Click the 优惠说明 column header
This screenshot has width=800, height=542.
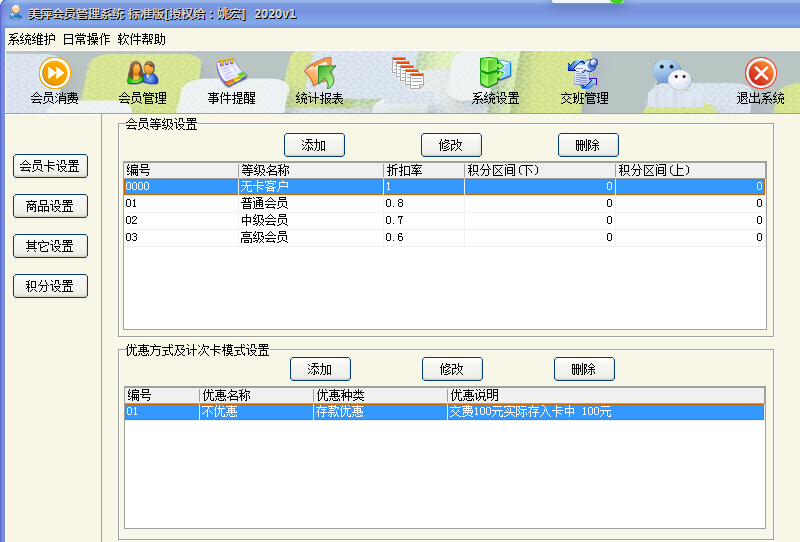point(606,395)
